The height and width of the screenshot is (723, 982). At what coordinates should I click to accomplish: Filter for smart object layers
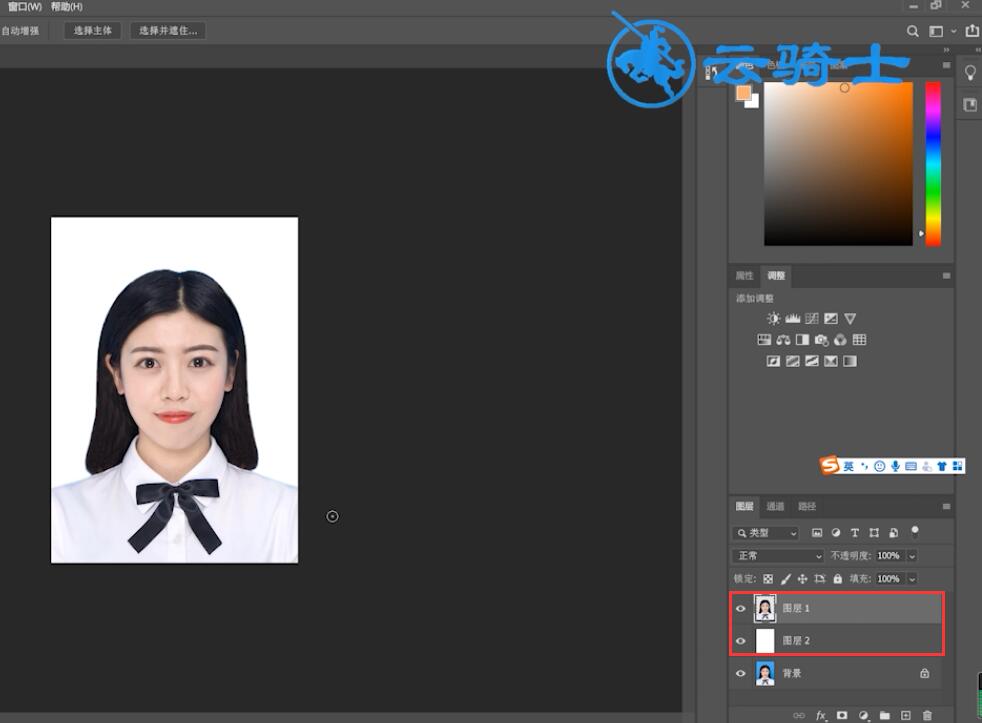(x=894, y=533)
